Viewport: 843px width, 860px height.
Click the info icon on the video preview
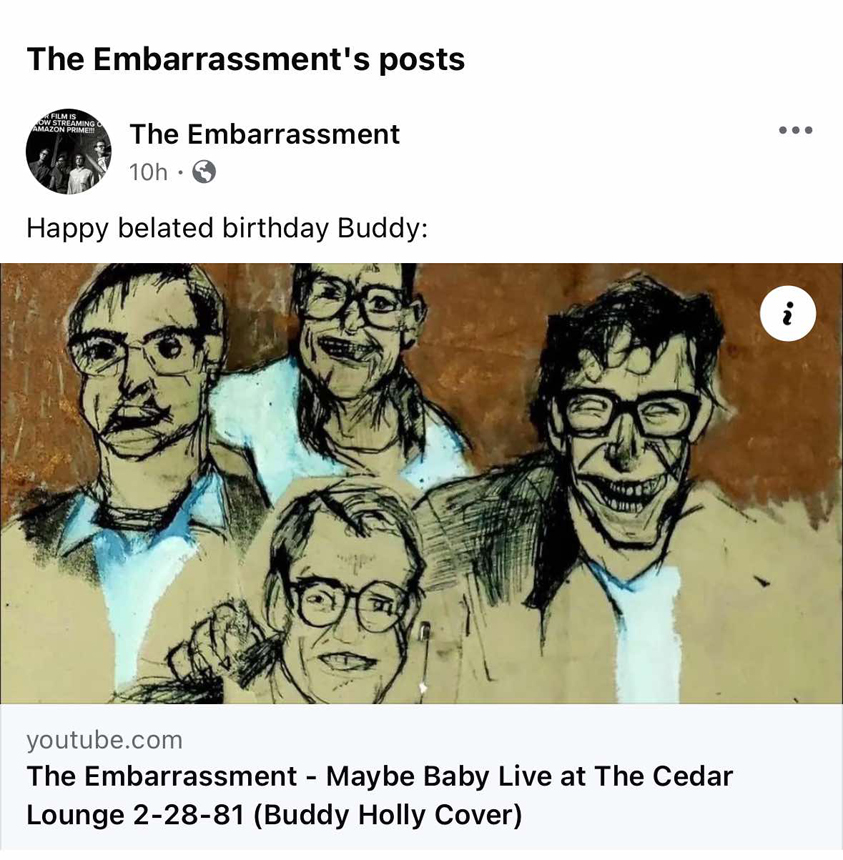(787, 314)
